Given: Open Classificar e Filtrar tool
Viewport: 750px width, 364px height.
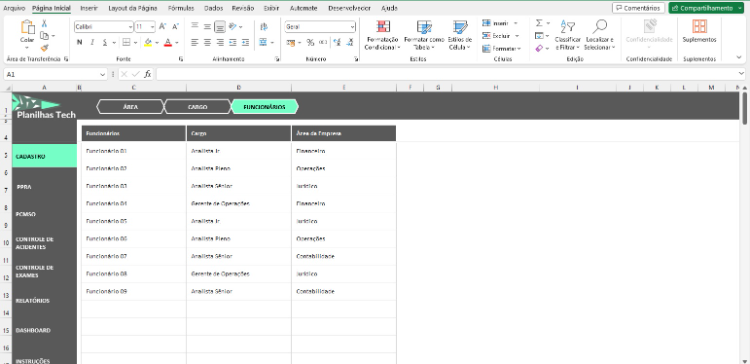Looking at the screenshot, I should (568, 27).
